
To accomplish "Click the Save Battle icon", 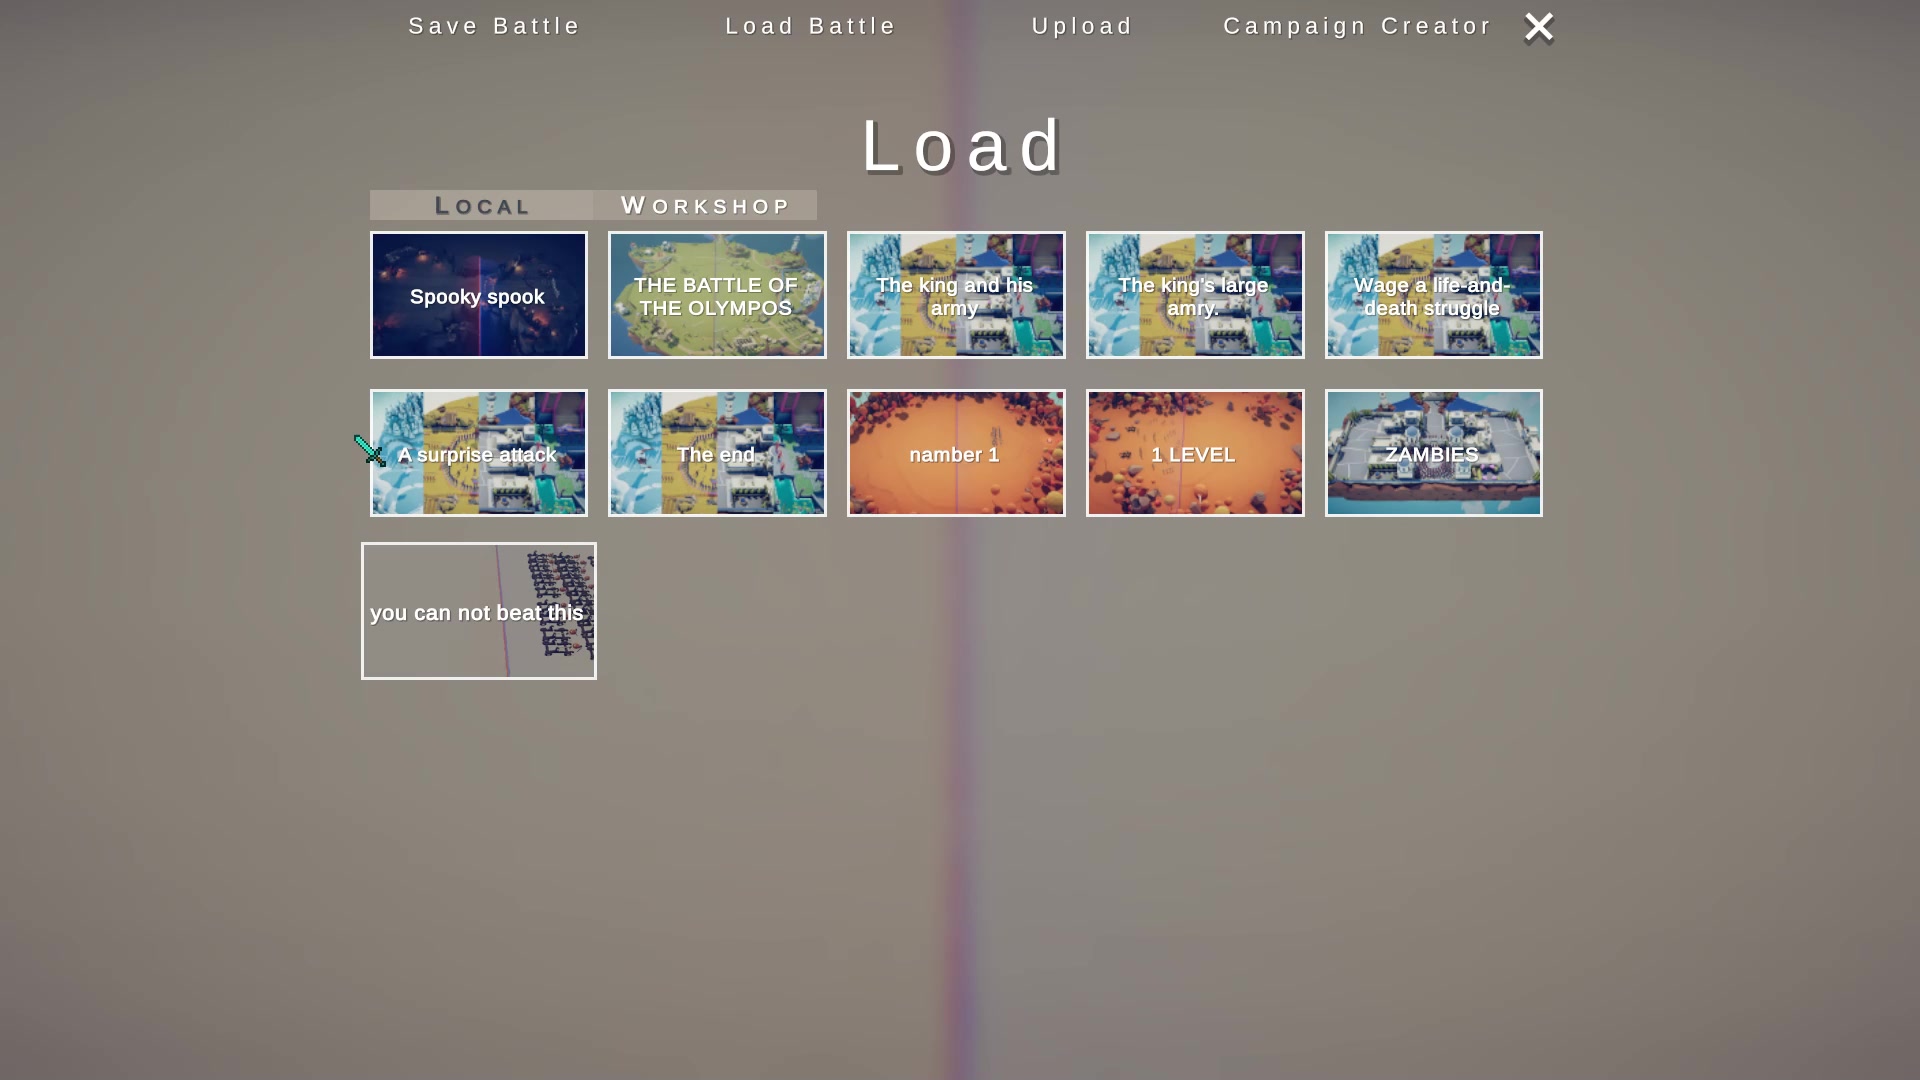I will (x=493, y=25).
